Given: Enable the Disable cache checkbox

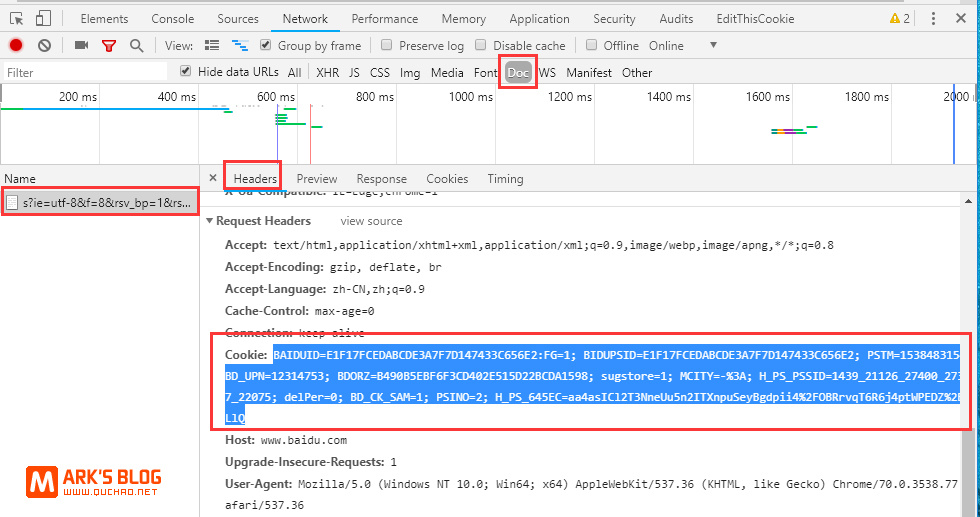Looking at the screenshot, I should point(480,45).
